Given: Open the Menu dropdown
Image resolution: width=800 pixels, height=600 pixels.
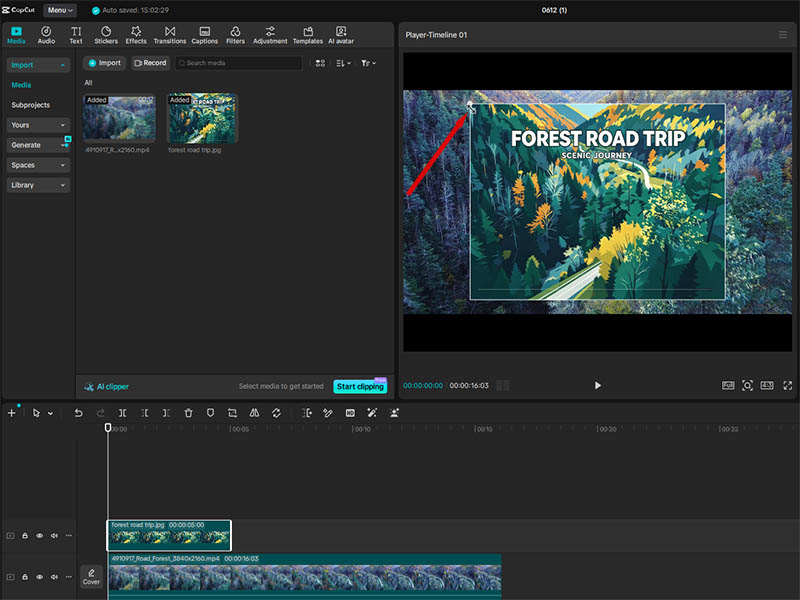Looking at the screenshot, I should coord(60,10).
